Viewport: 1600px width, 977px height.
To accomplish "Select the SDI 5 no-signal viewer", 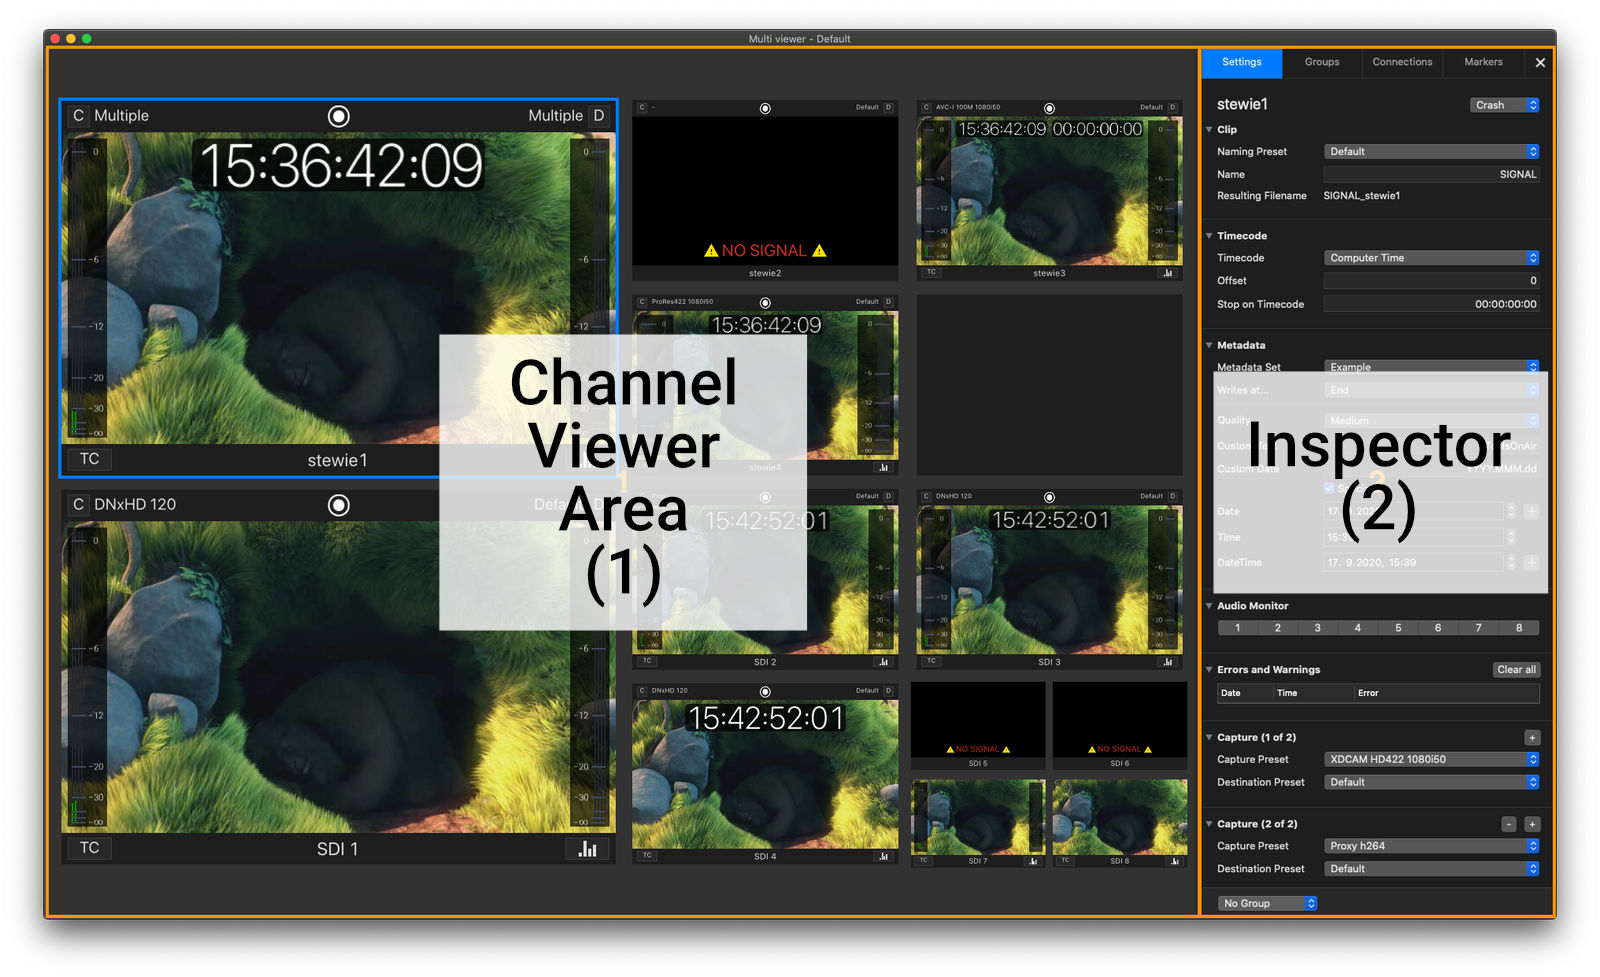I will [x=977, y=725].
